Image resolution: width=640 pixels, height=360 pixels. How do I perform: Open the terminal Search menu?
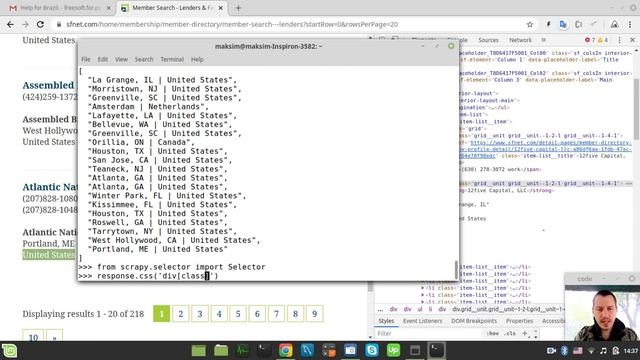click(x=144, y=59)
